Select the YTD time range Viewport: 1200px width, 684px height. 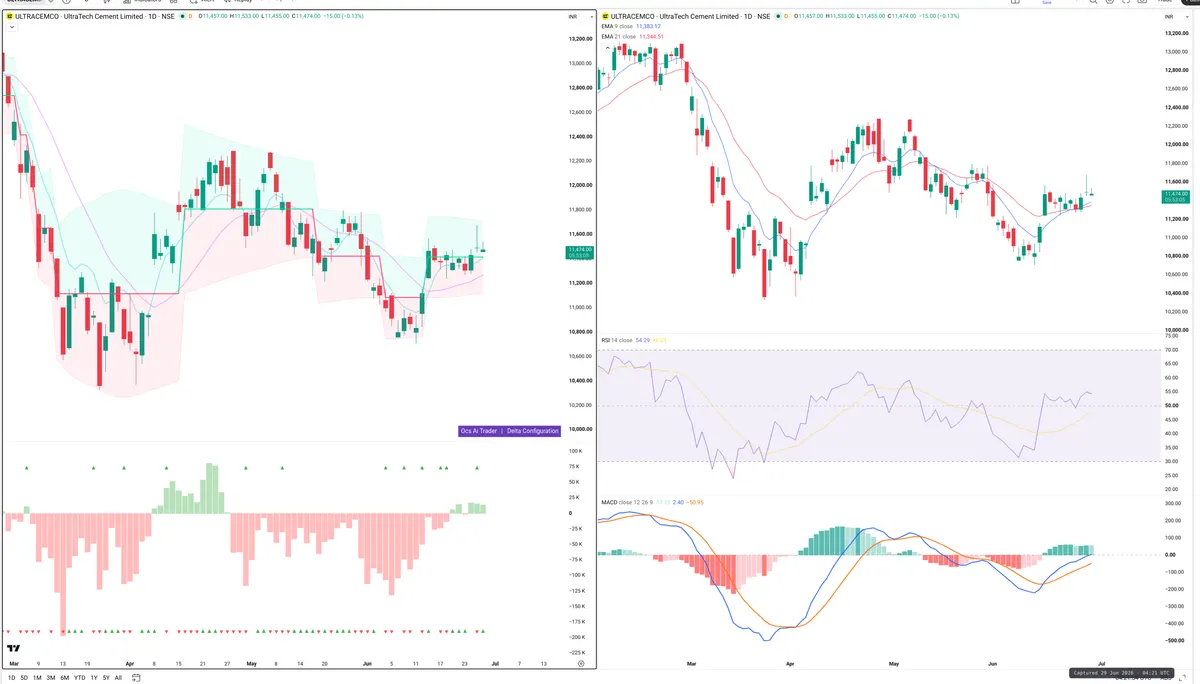(79, 677)
